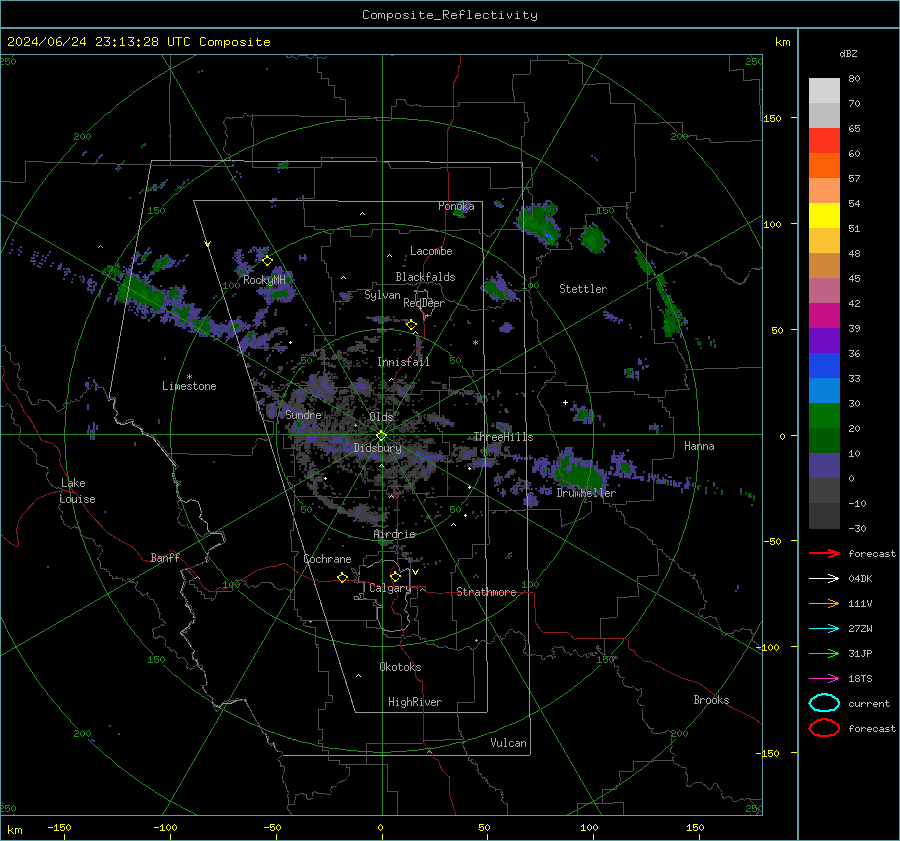
Task: Click the Sylvan label
Action: click(x=382, y=296)
